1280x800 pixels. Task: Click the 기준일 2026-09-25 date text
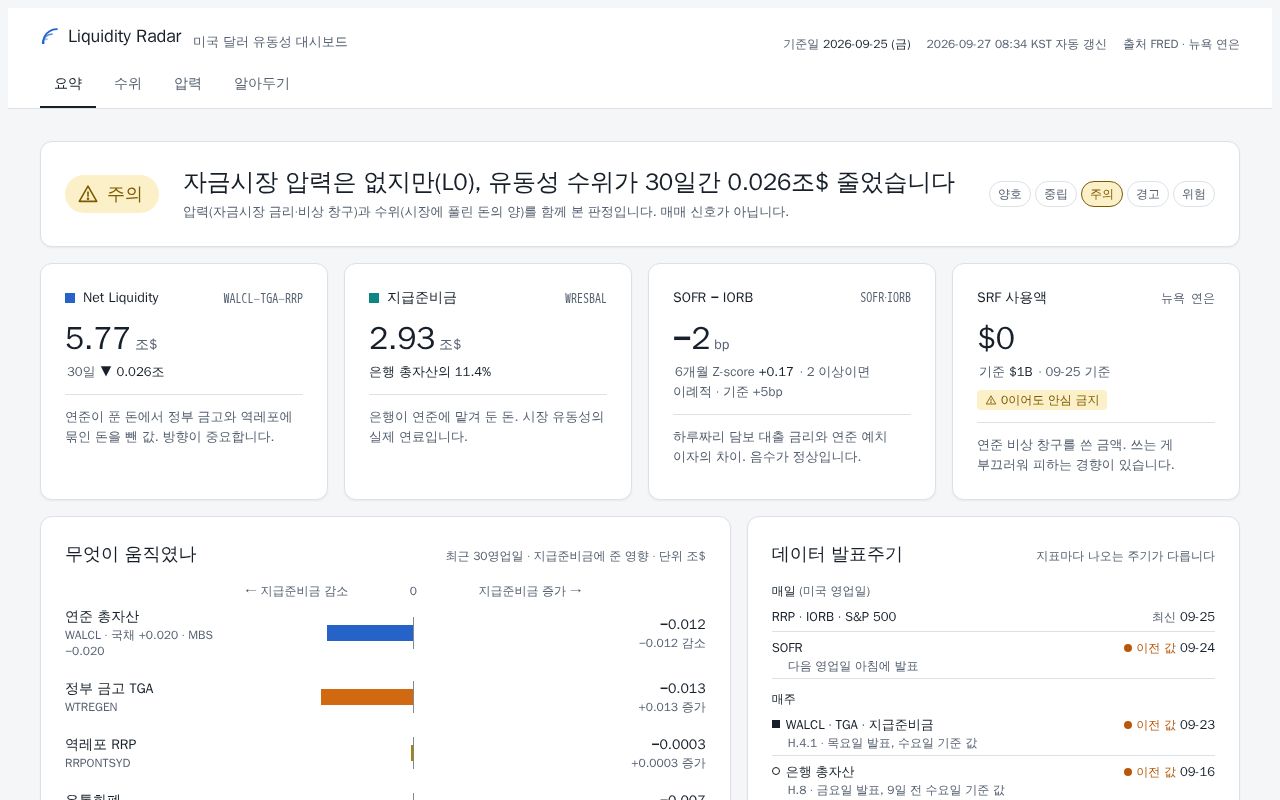click(847, 44)
